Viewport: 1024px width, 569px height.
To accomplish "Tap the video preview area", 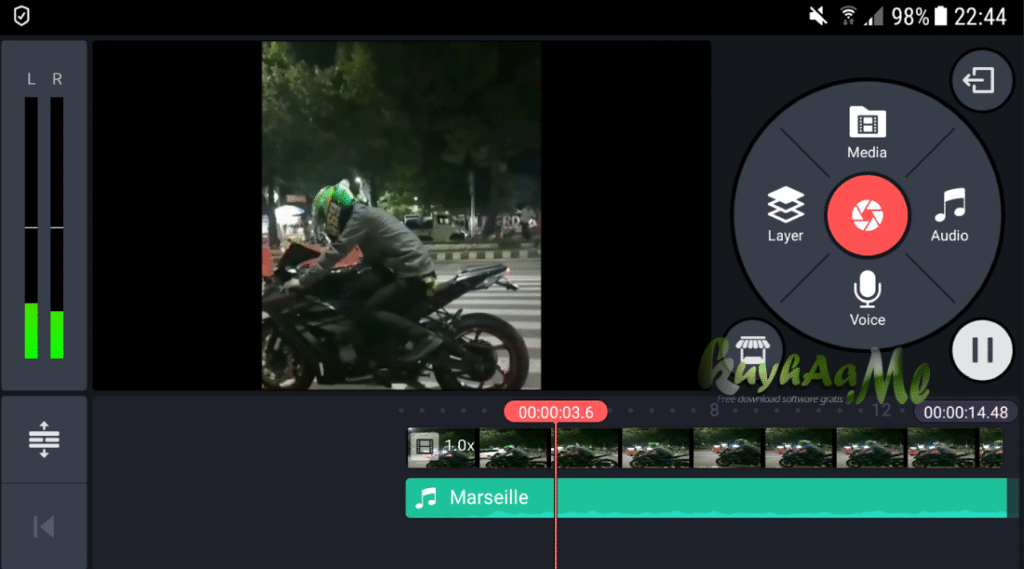I will coord(401,215).
